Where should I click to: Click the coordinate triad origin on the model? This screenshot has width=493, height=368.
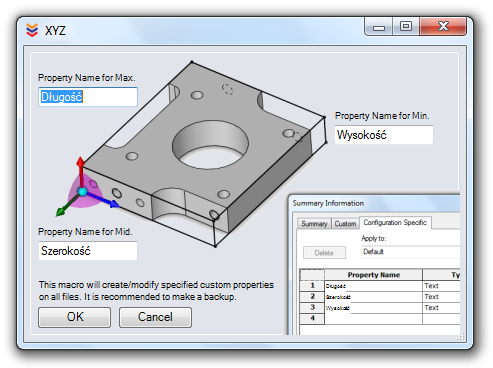[x=82, y=191]
